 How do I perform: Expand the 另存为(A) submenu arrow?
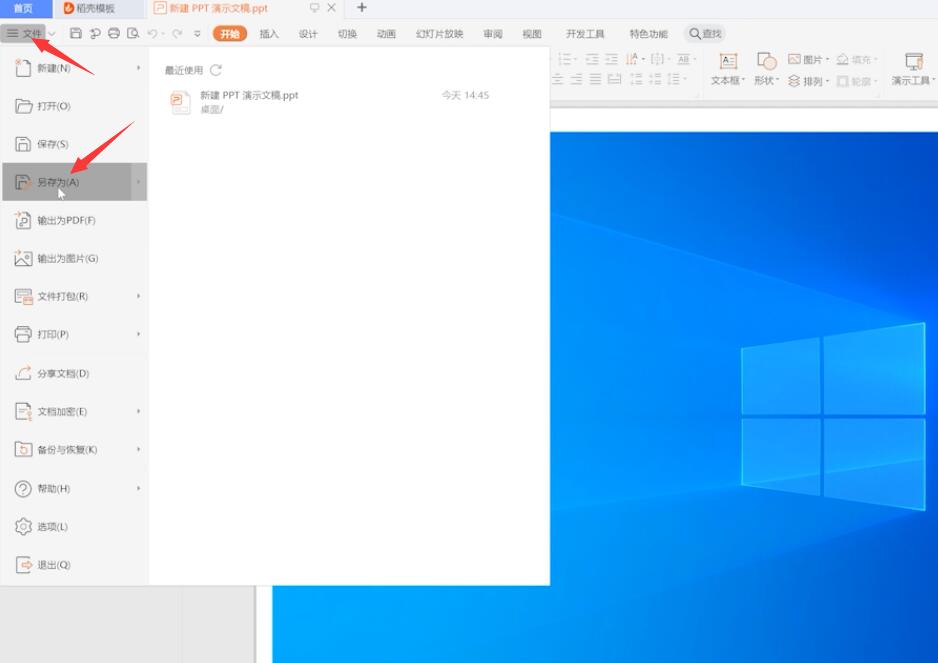(138, 182)
